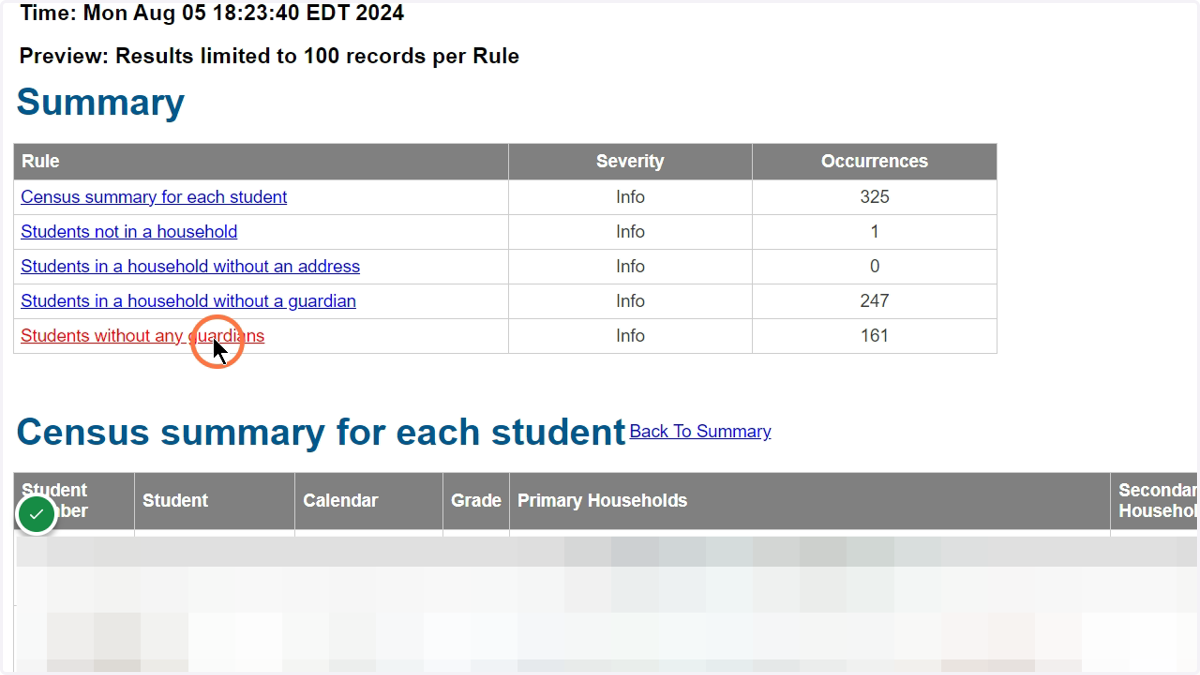
Task: Select the 161 occurrences cell
Action: pos(875,336)
